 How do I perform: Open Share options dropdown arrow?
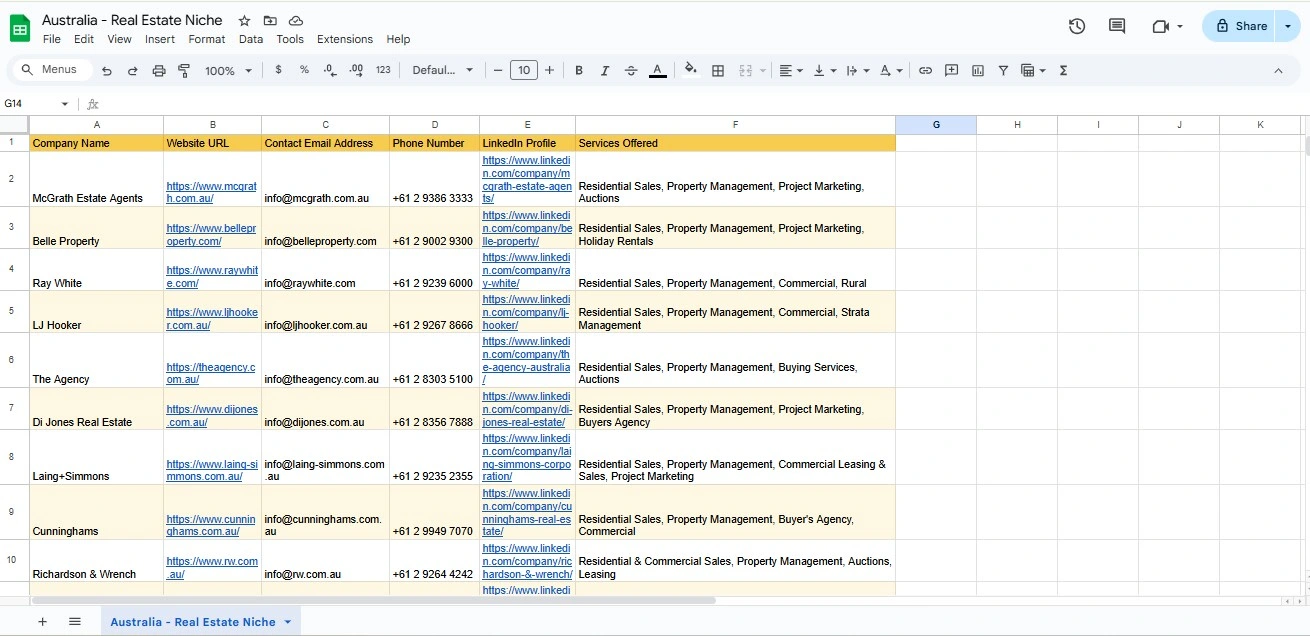tap(1288, 26)
